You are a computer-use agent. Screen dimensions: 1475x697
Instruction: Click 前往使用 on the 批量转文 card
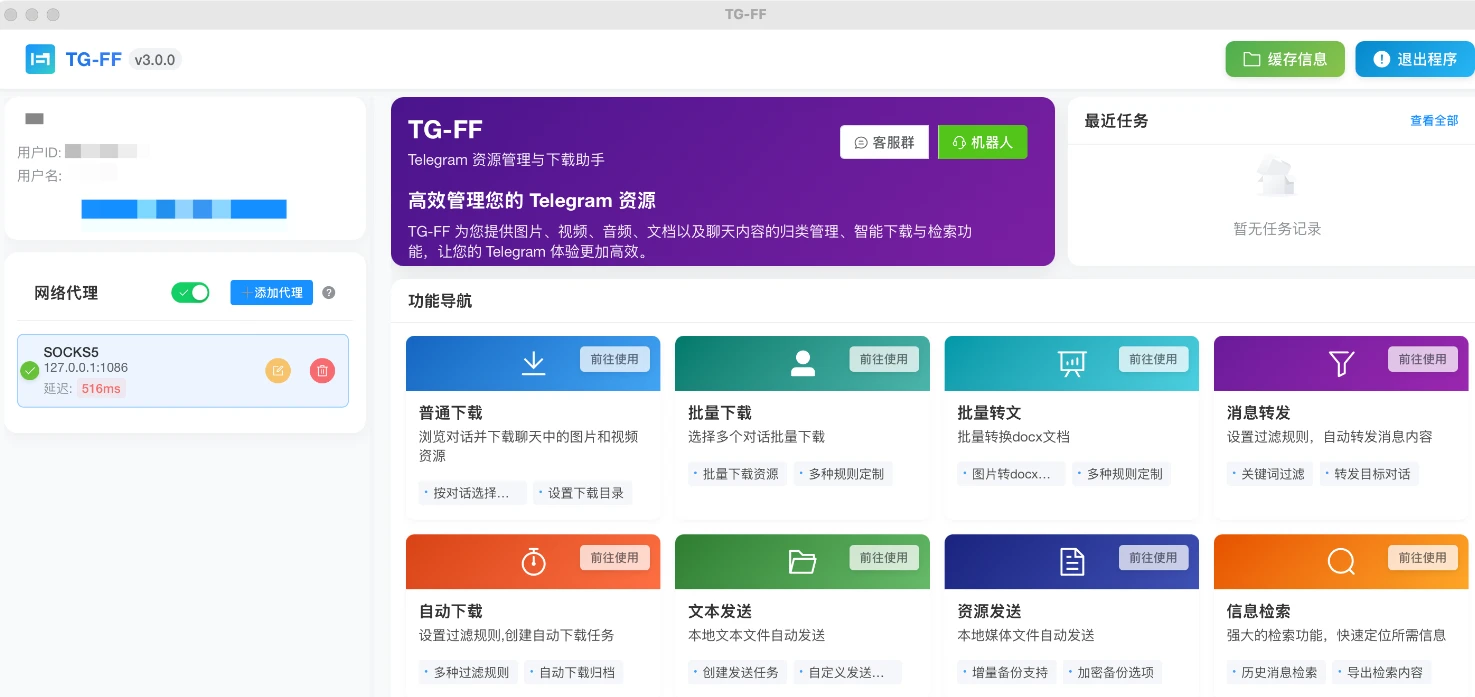pyautogui.click(x=1154, y=359)
